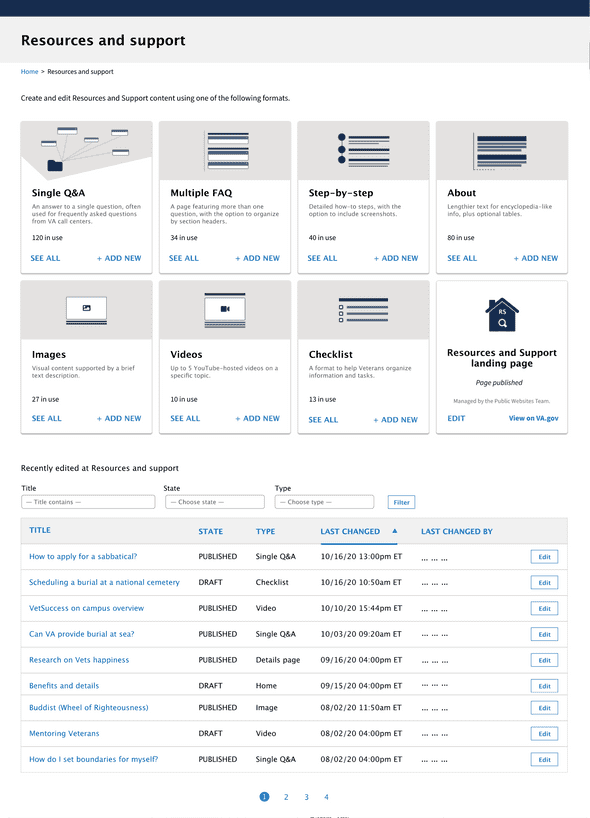This screenshot has width=590, height=818.
Task: Open 'Can VA provide burial at sea?'
Action: coord(81,634)
